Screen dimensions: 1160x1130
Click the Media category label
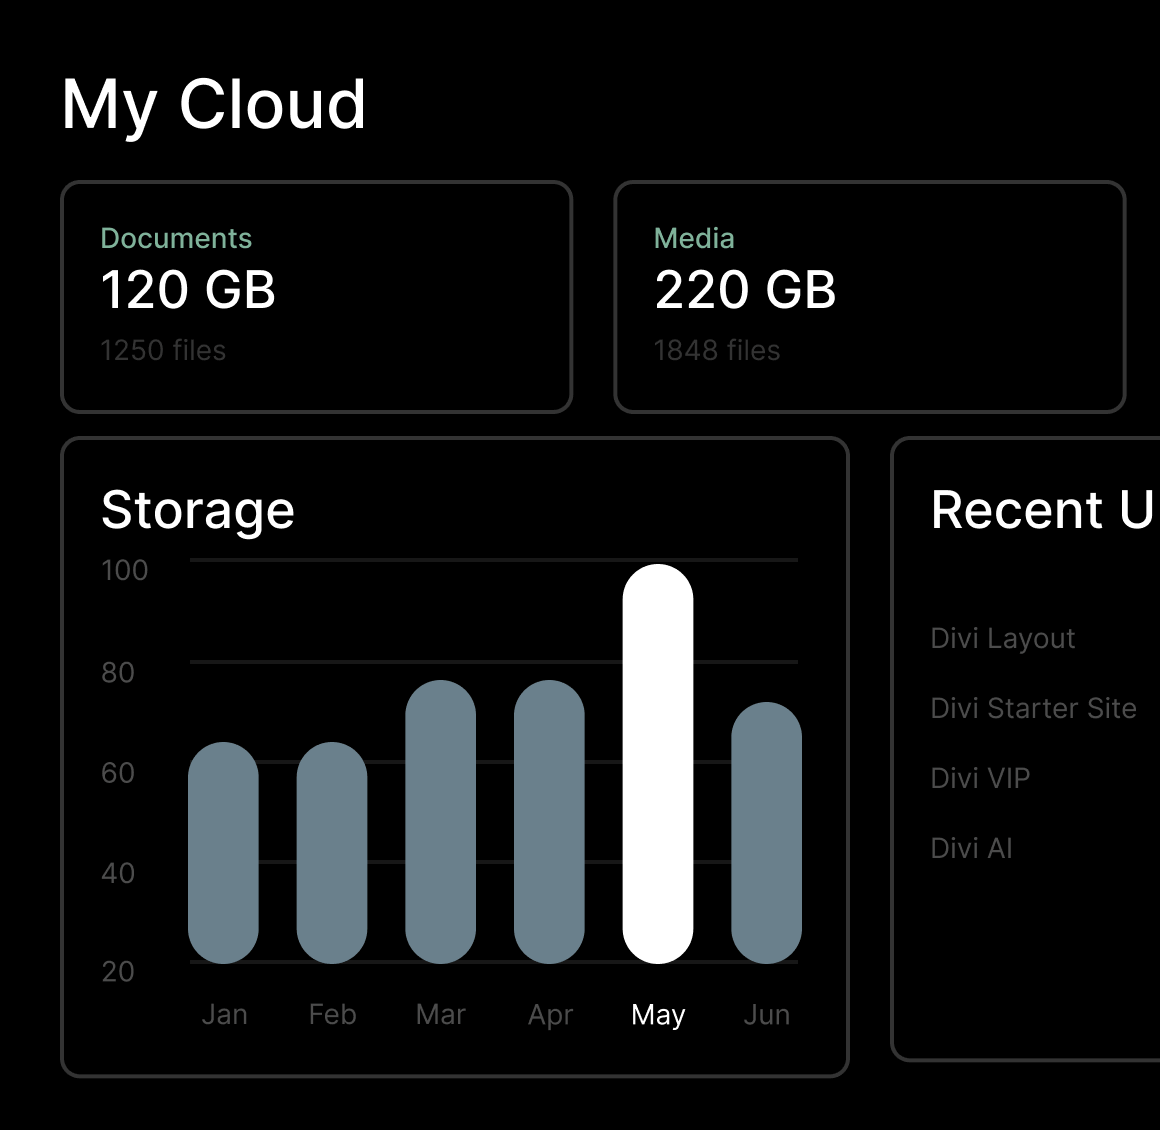(694, 238)
